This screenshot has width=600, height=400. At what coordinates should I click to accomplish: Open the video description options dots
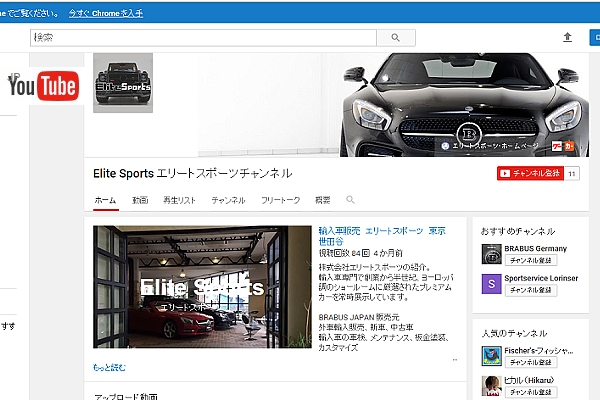[455, 360]
